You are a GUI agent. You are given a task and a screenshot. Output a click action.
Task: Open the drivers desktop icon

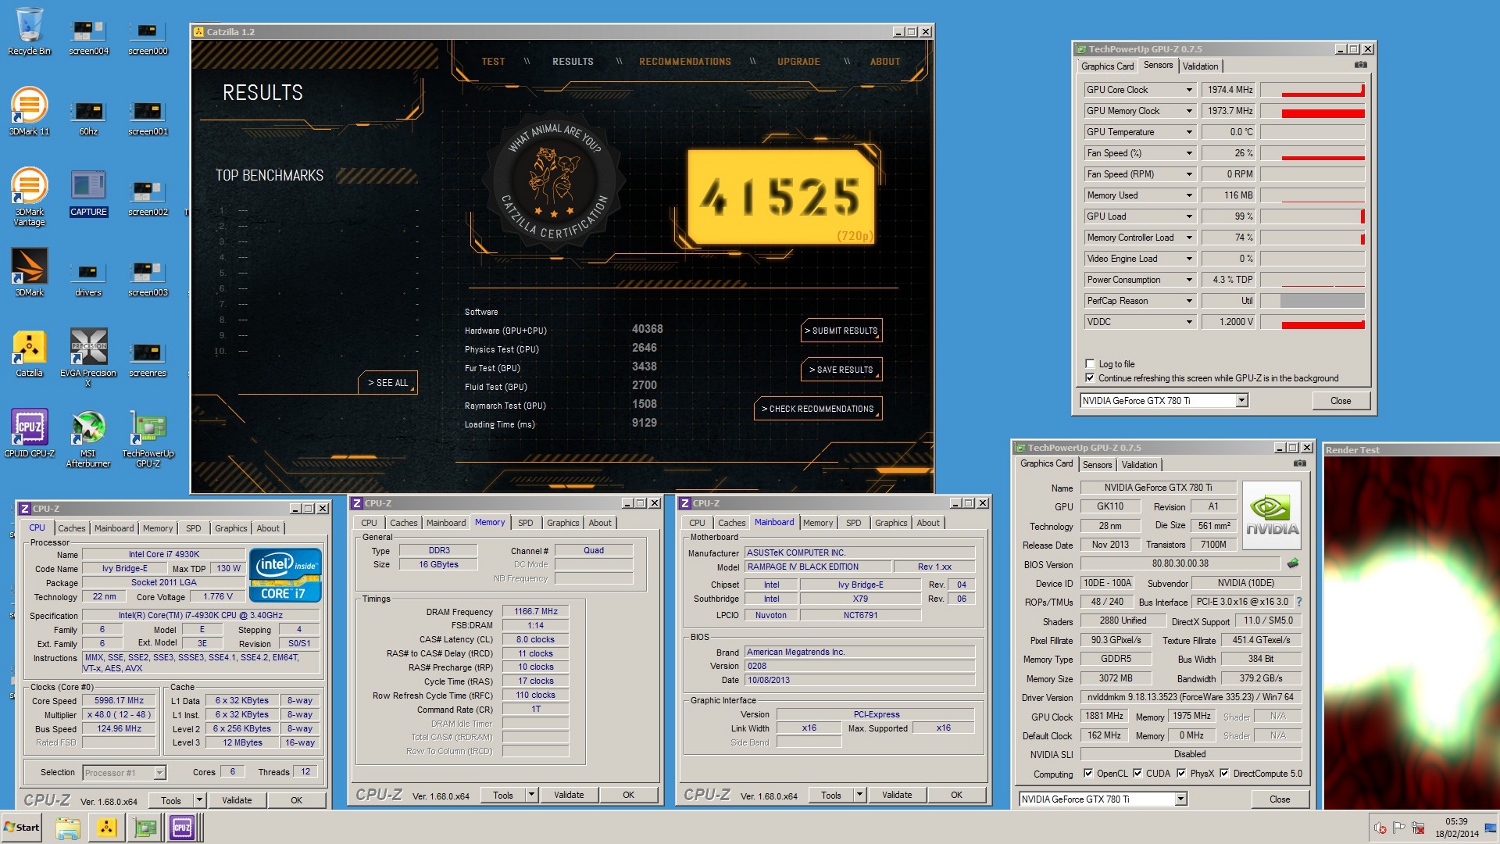[x=88, y=278]
